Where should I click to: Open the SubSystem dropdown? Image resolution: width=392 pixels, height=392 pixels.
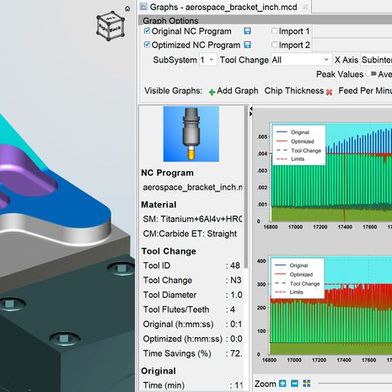[208, 60]
